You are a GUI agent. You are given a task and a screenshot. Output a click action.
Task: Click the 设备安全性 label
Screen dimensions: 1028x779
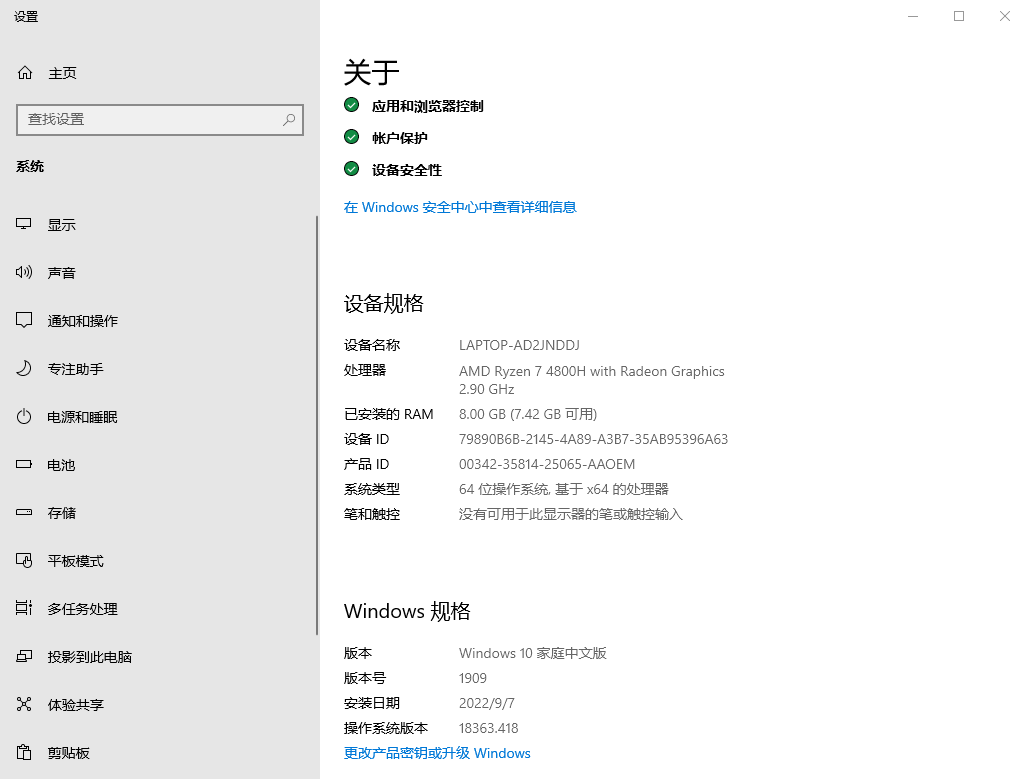406,170
